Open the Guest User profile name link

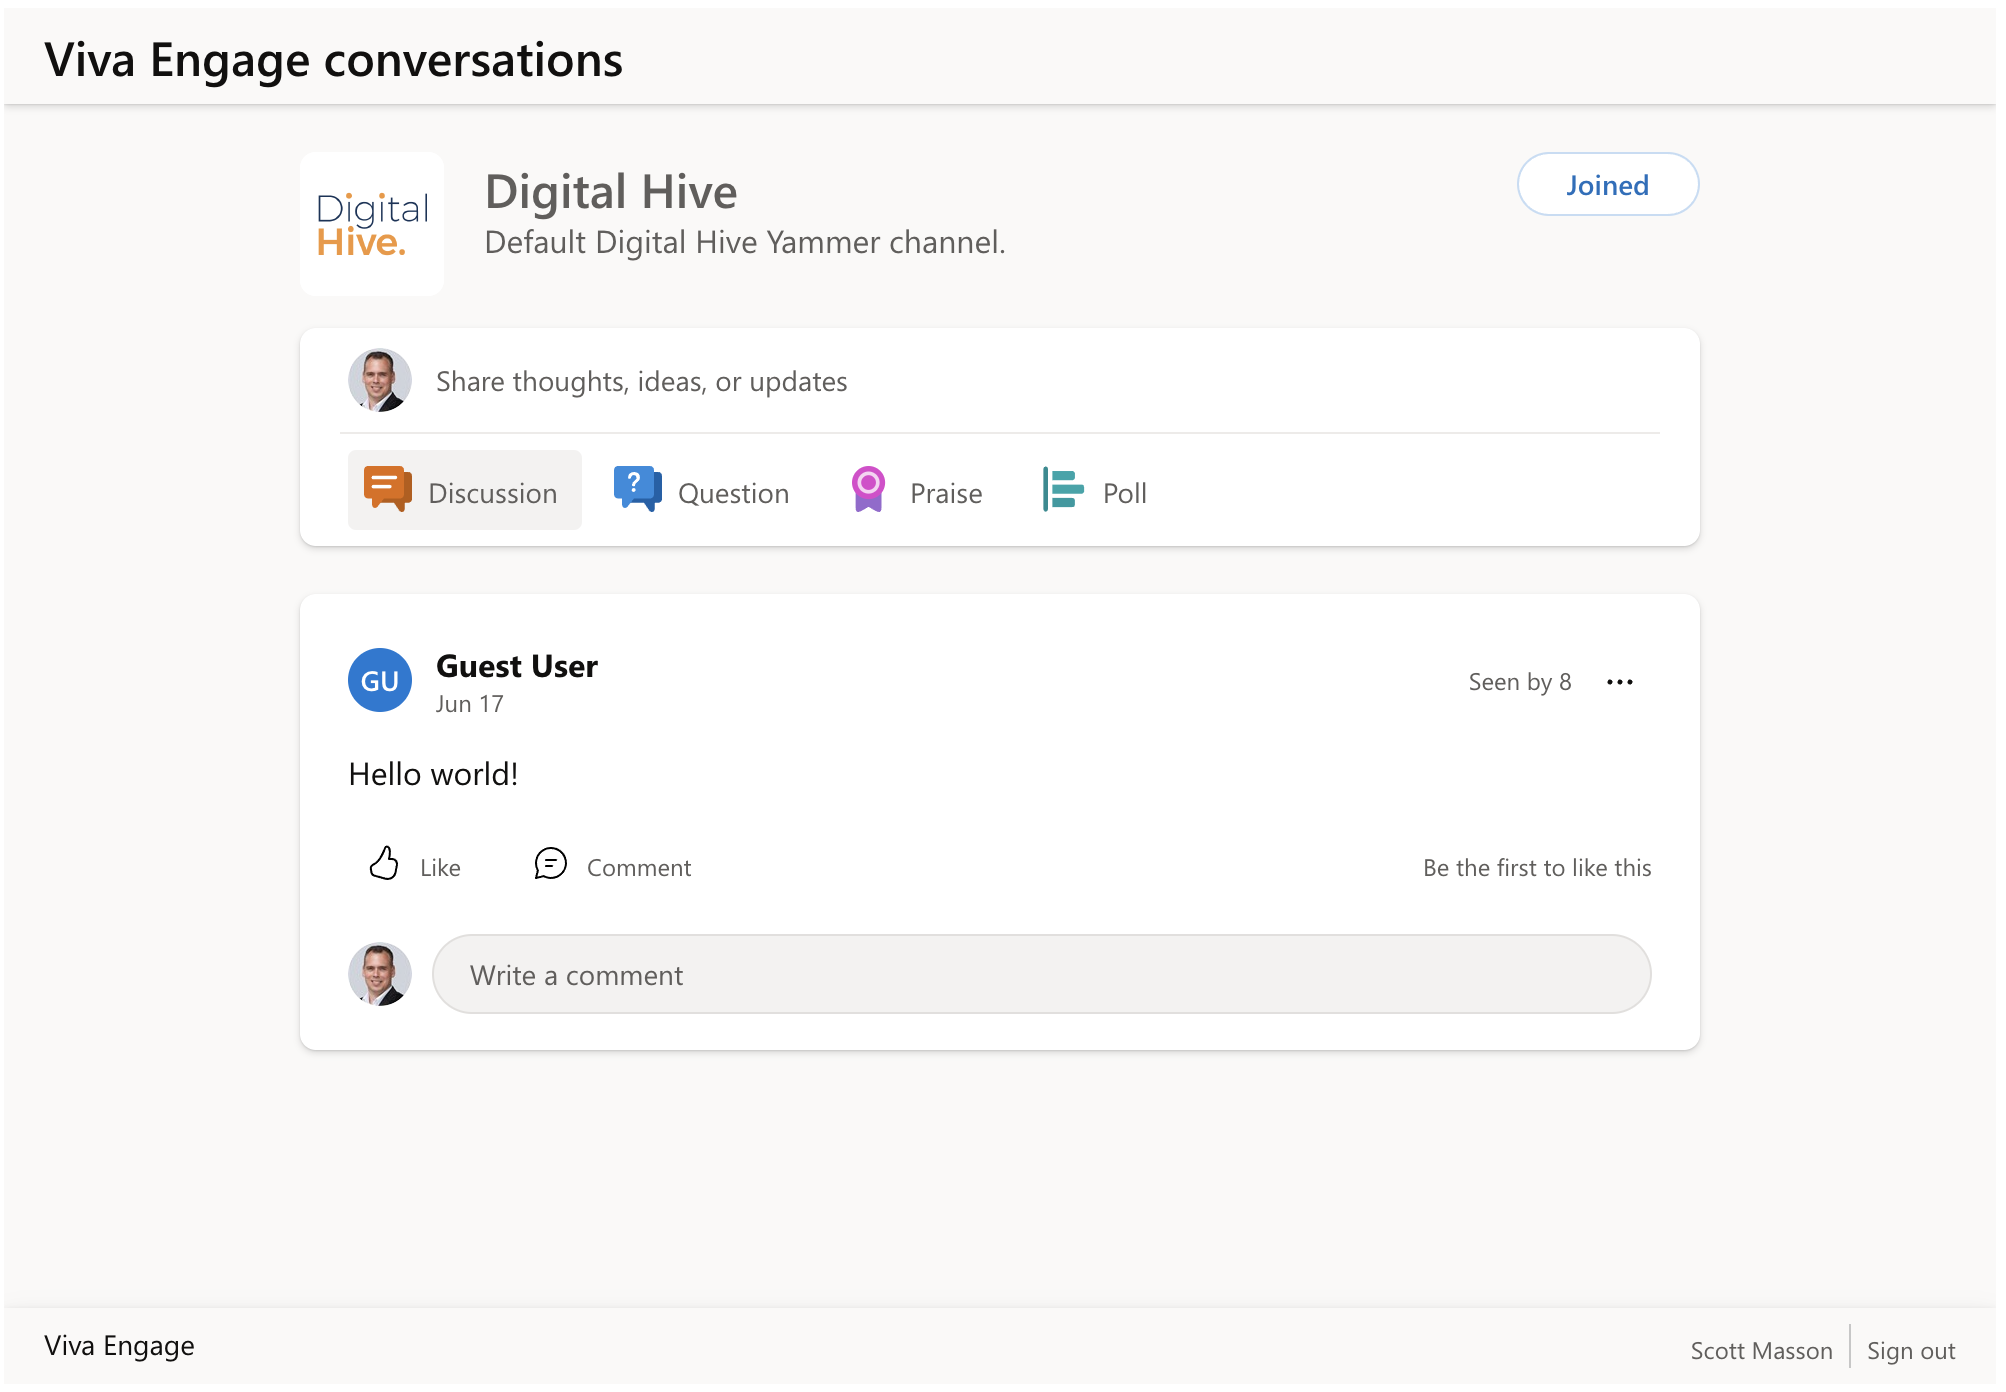pyautogui.click(x=517, y=666)
